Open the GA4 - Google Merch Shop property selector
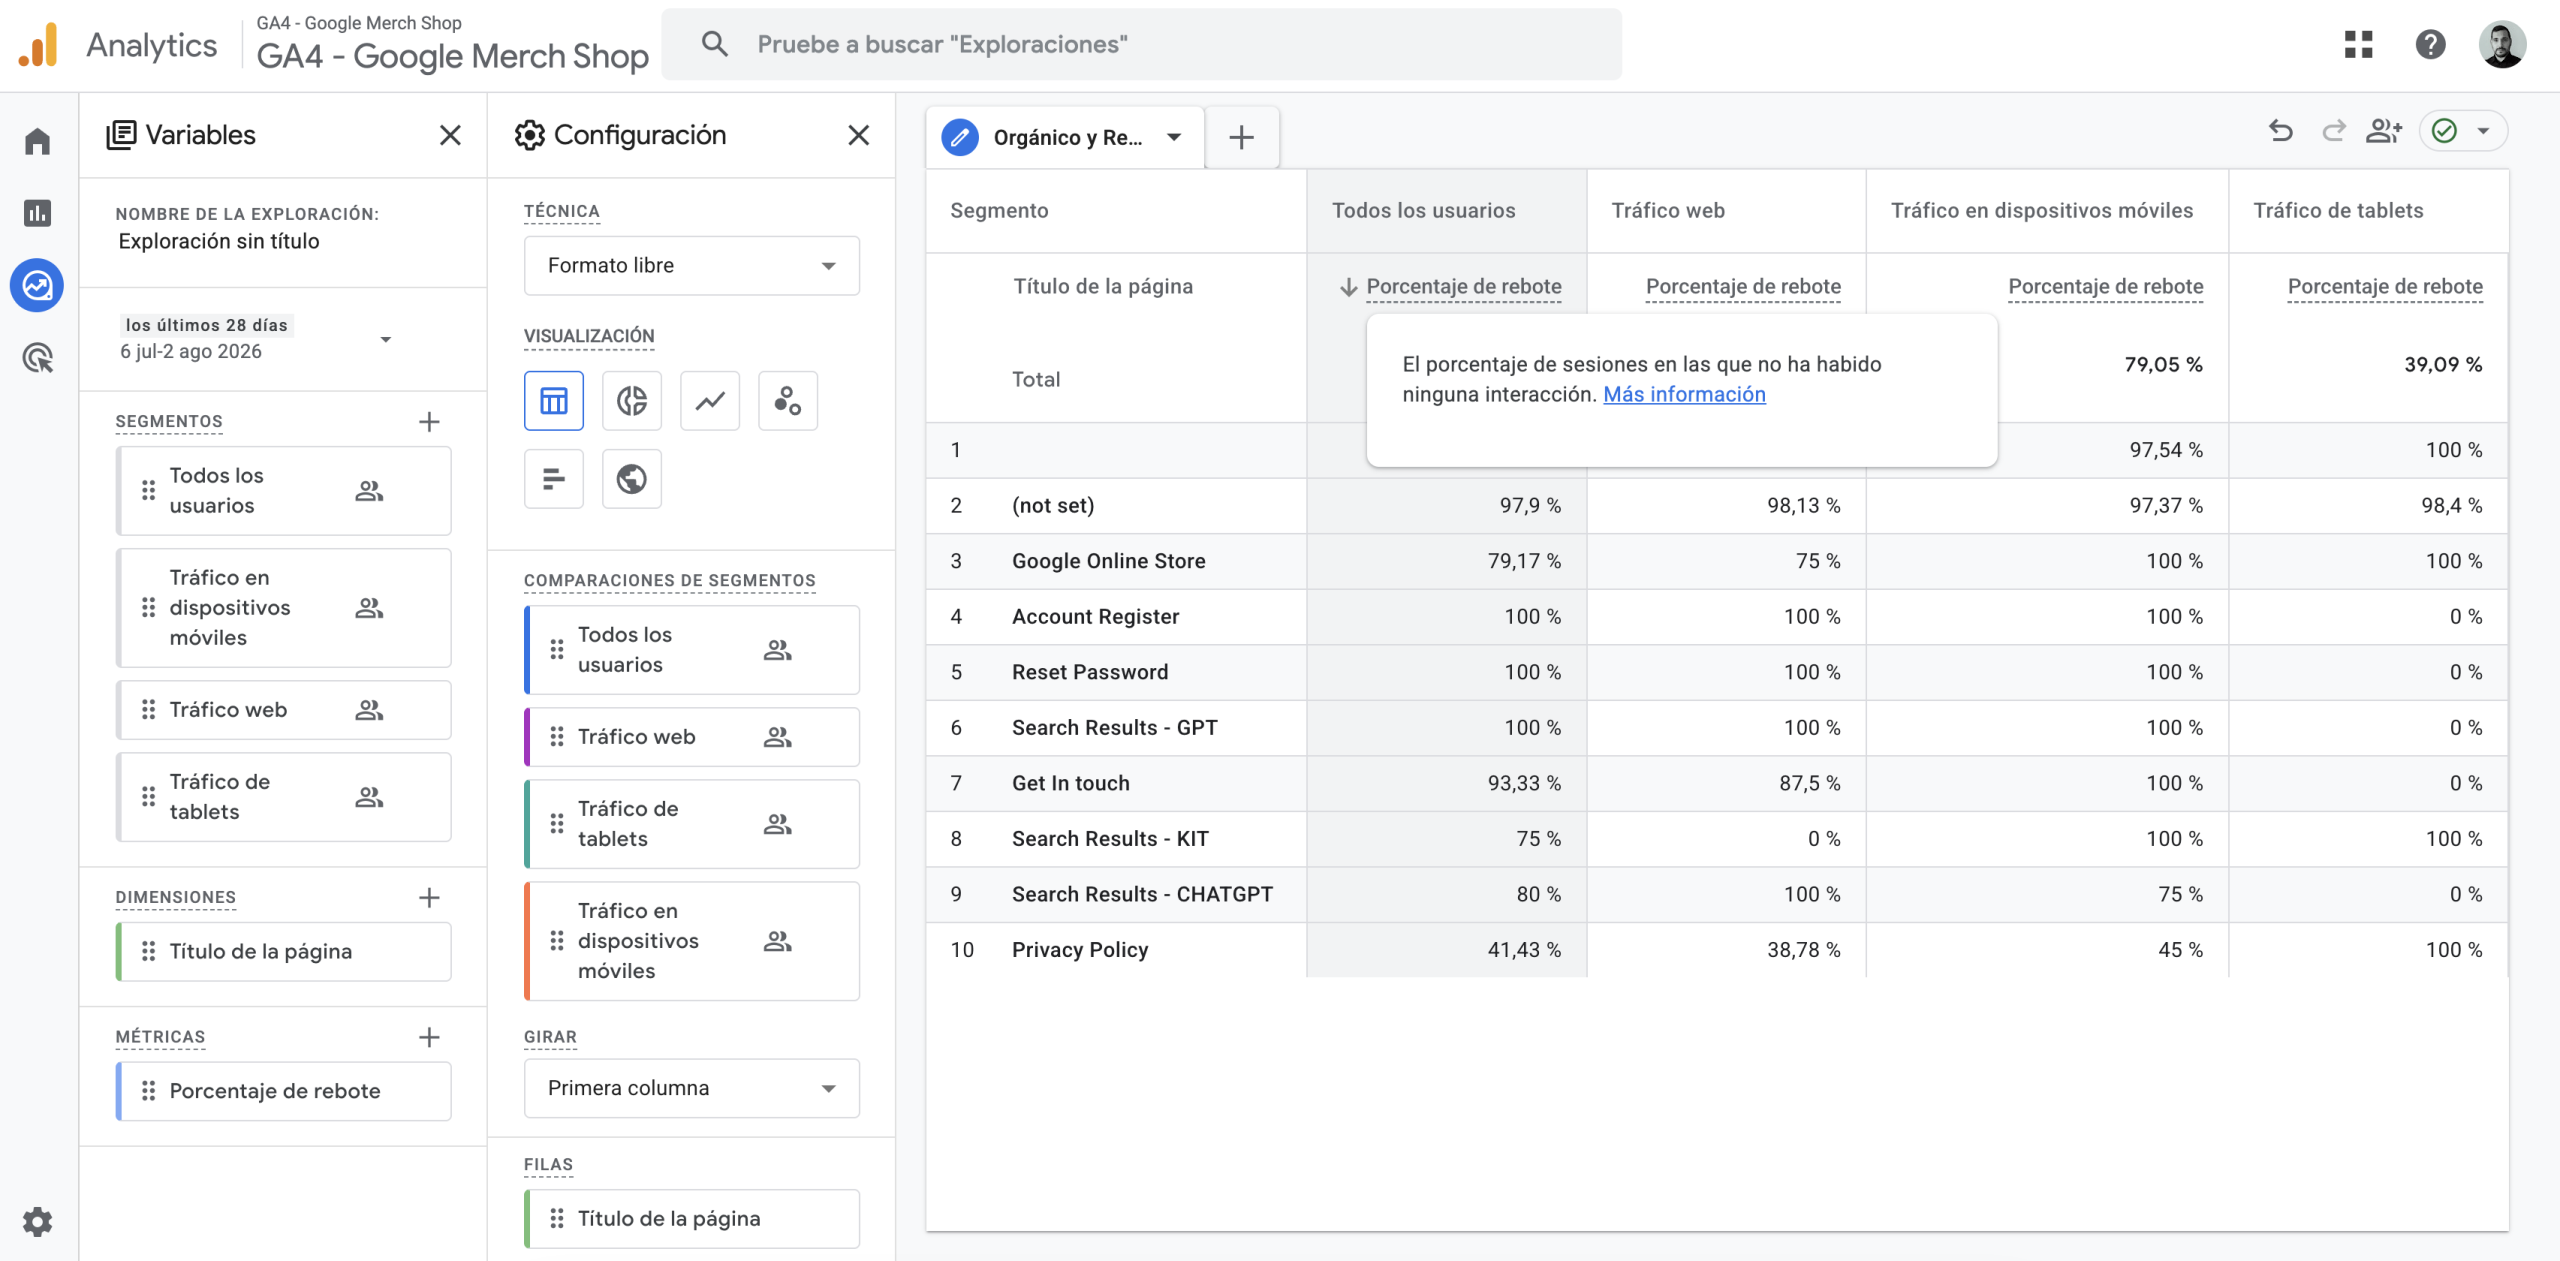The height and width of the screenshot is (1261, 2560). [x=453, y=44]
